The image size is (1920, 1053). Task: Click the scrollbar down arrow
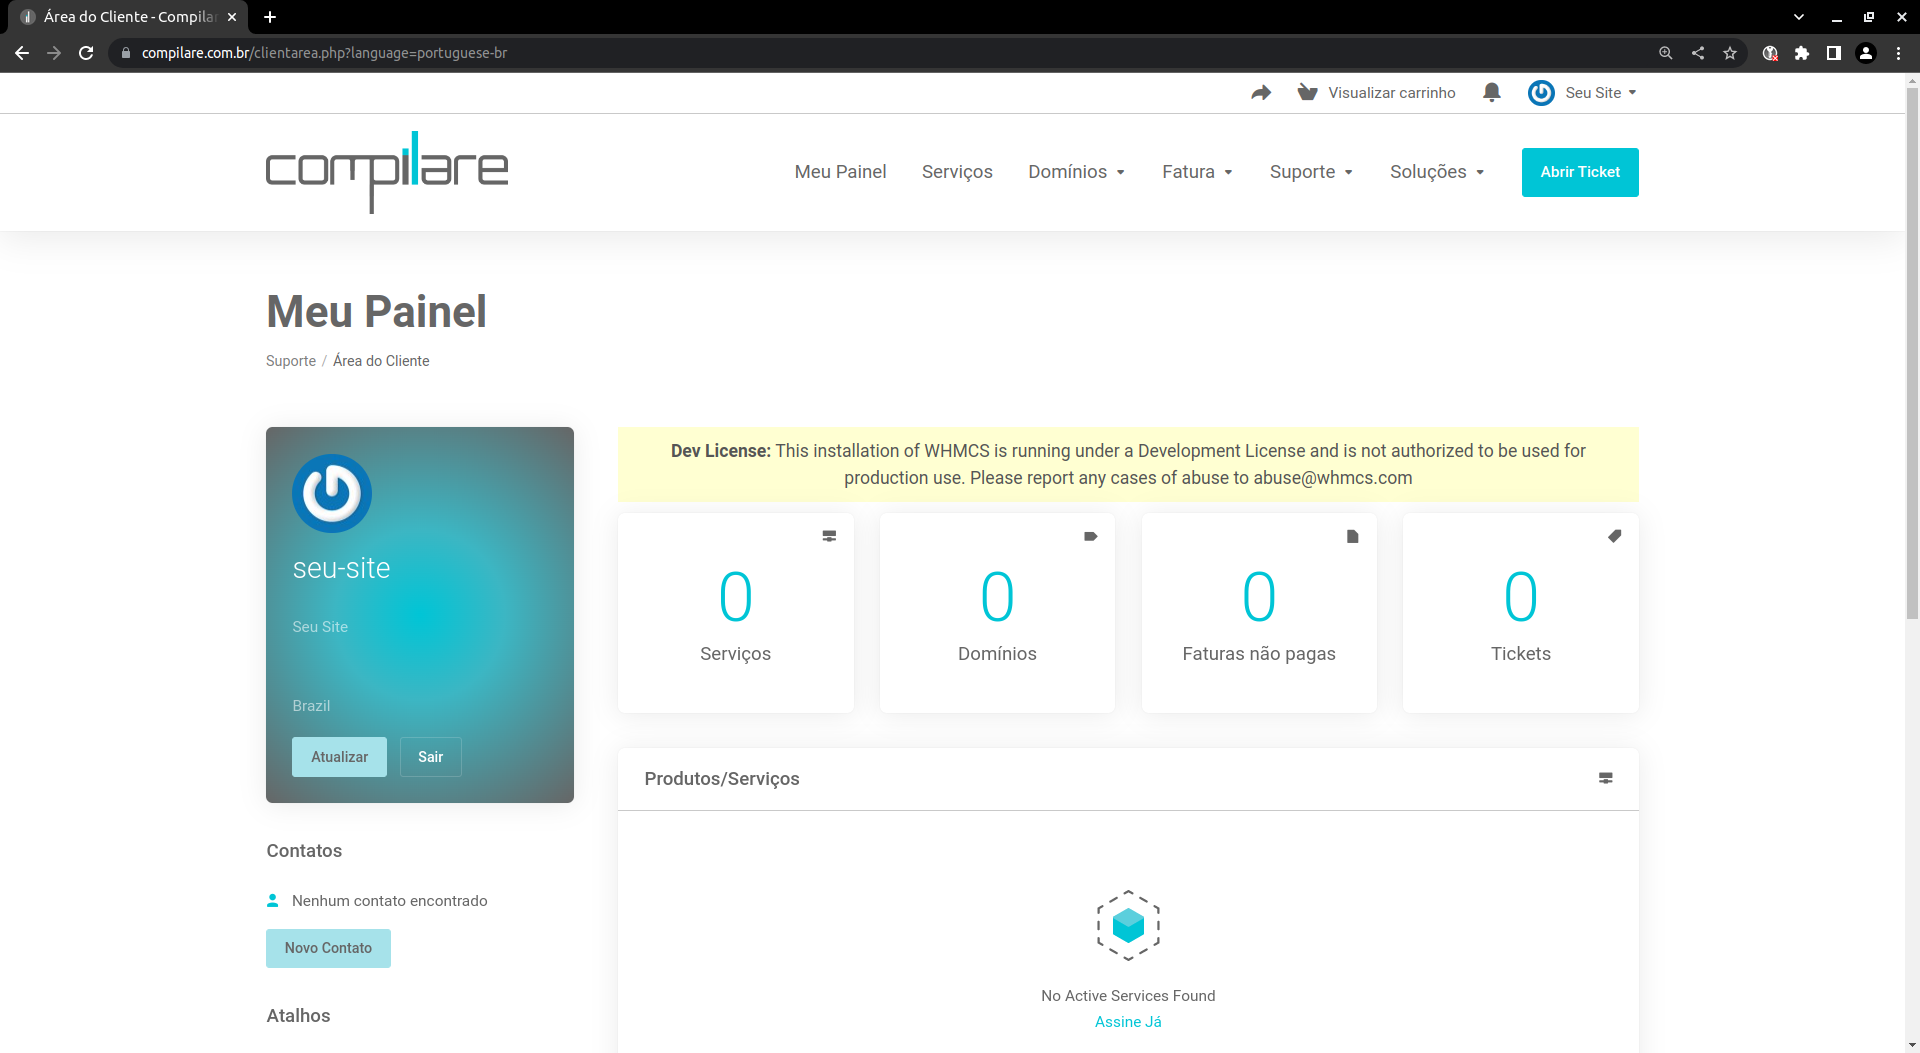[x=1912, y=1045]
